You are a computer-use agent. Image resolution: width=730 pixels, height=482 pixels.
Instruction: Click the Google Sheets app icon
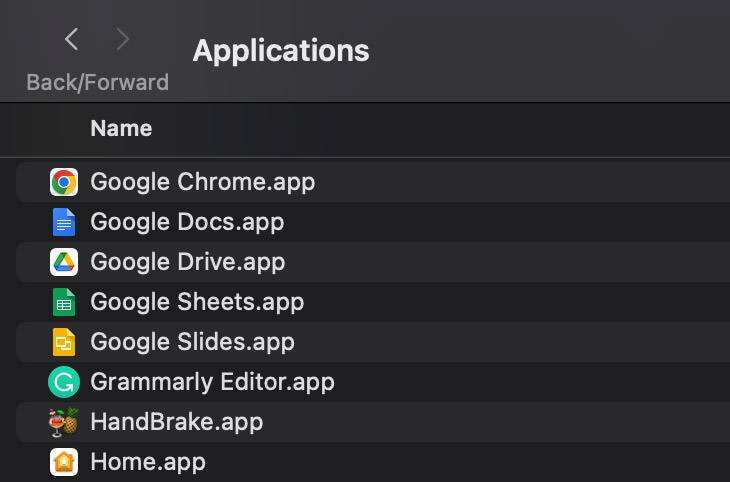(x=63, y=302)
